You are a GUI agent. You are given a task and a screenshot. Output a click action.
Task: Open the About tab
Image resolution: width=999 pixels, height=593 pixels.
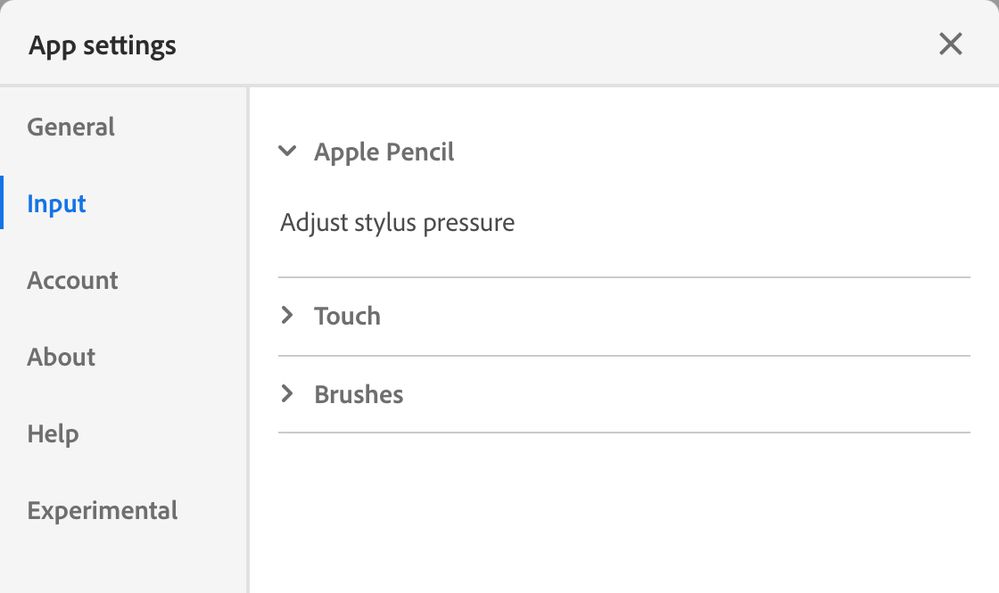[61, 357]
